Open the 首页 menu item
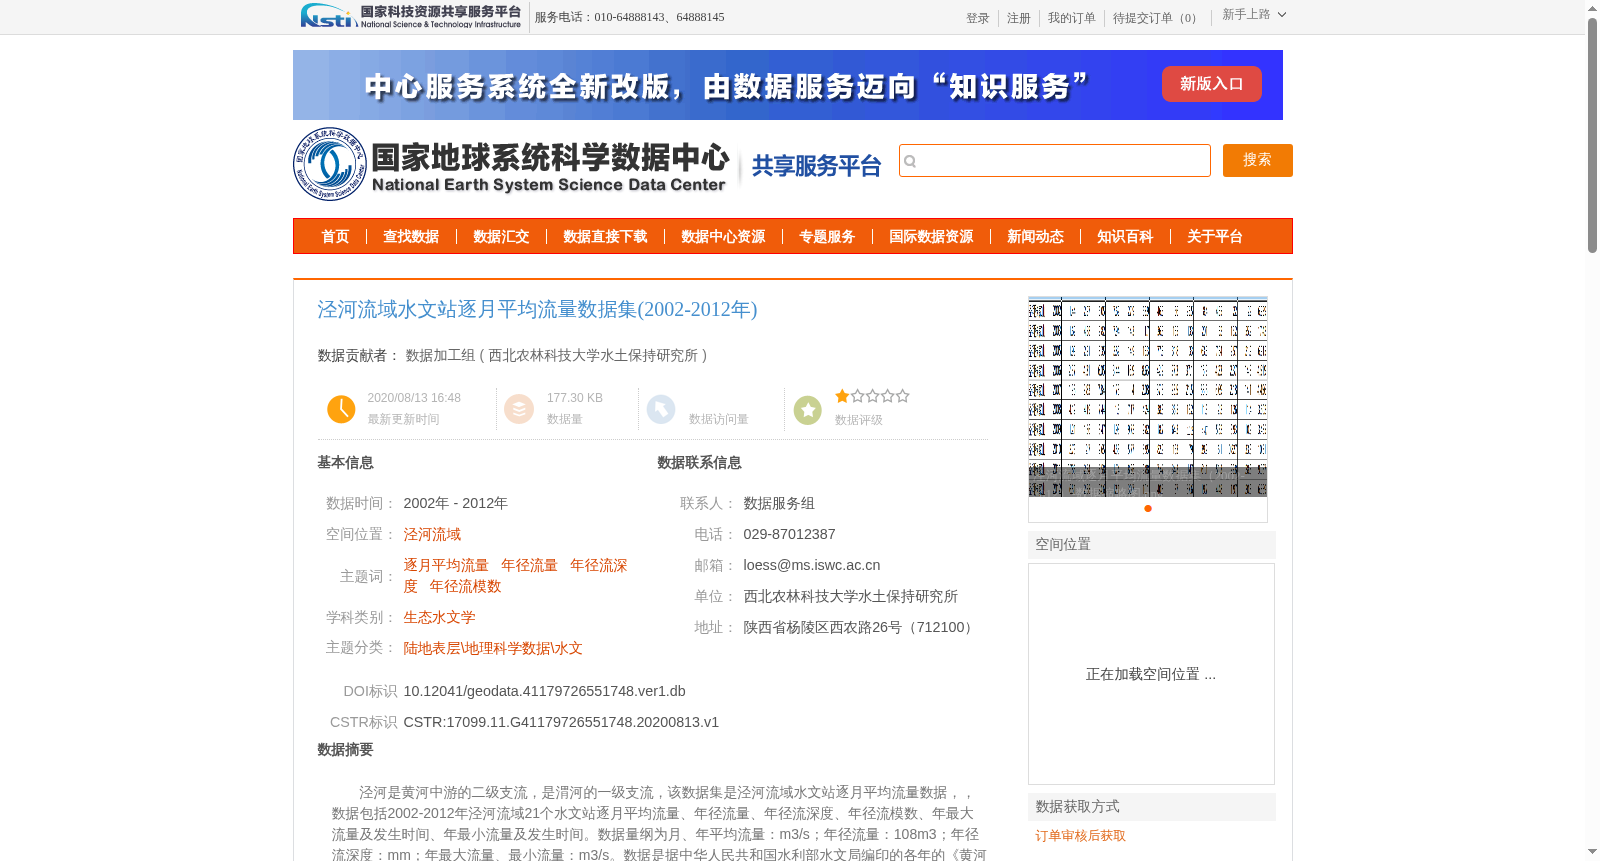This screenshot has height=861, width=1600. [335, 237]
